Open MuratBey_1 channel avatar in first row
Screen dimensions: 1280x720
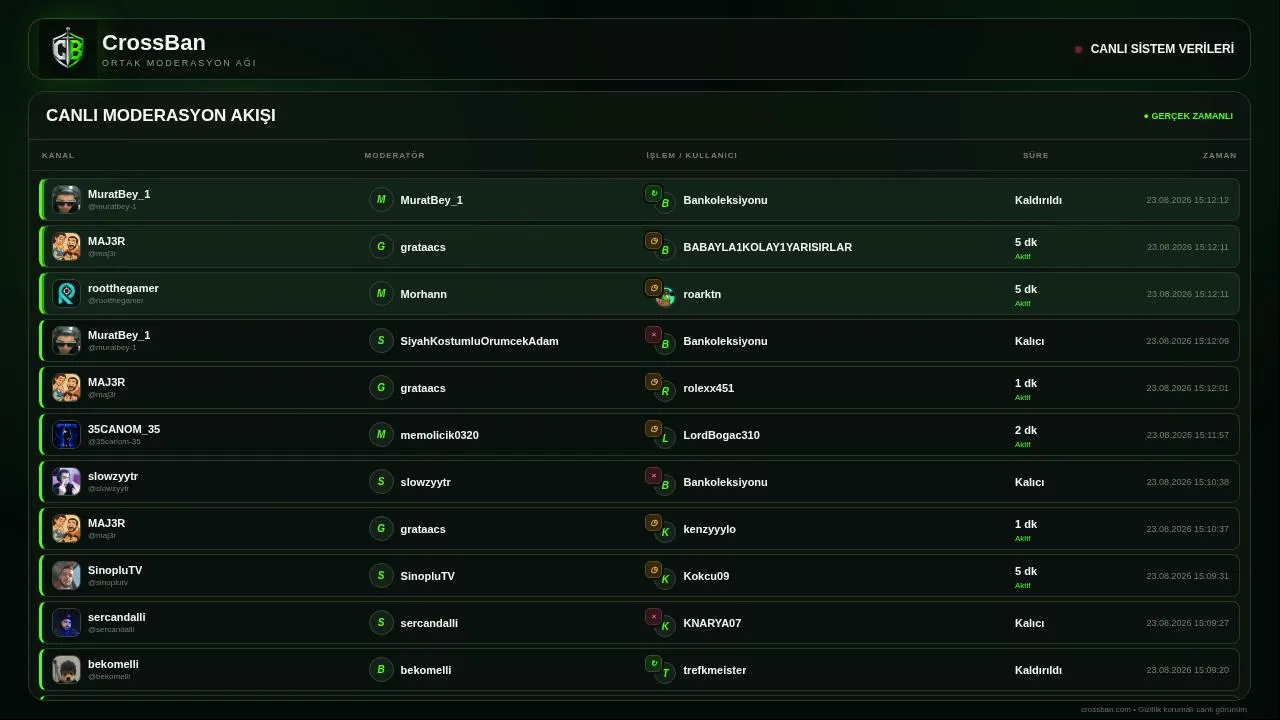tap(66, 199)
